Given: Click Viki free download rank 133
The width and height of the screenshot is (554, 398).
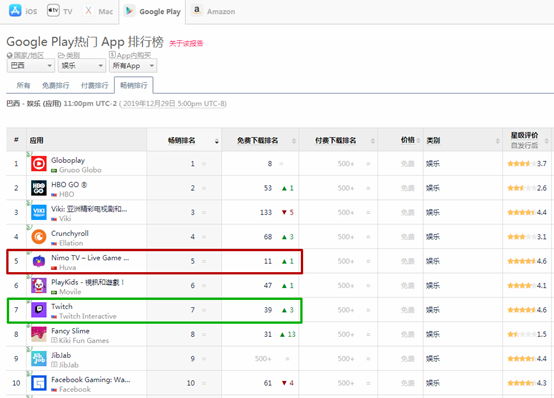Looking at the screenshot, I should (266, 212).
